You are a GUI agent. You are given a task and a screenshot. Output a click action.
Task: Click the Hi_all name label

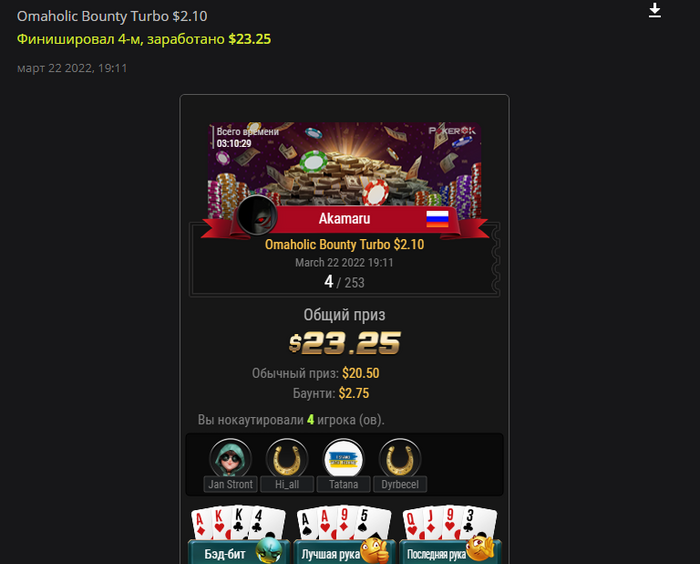tap(287, 484)
